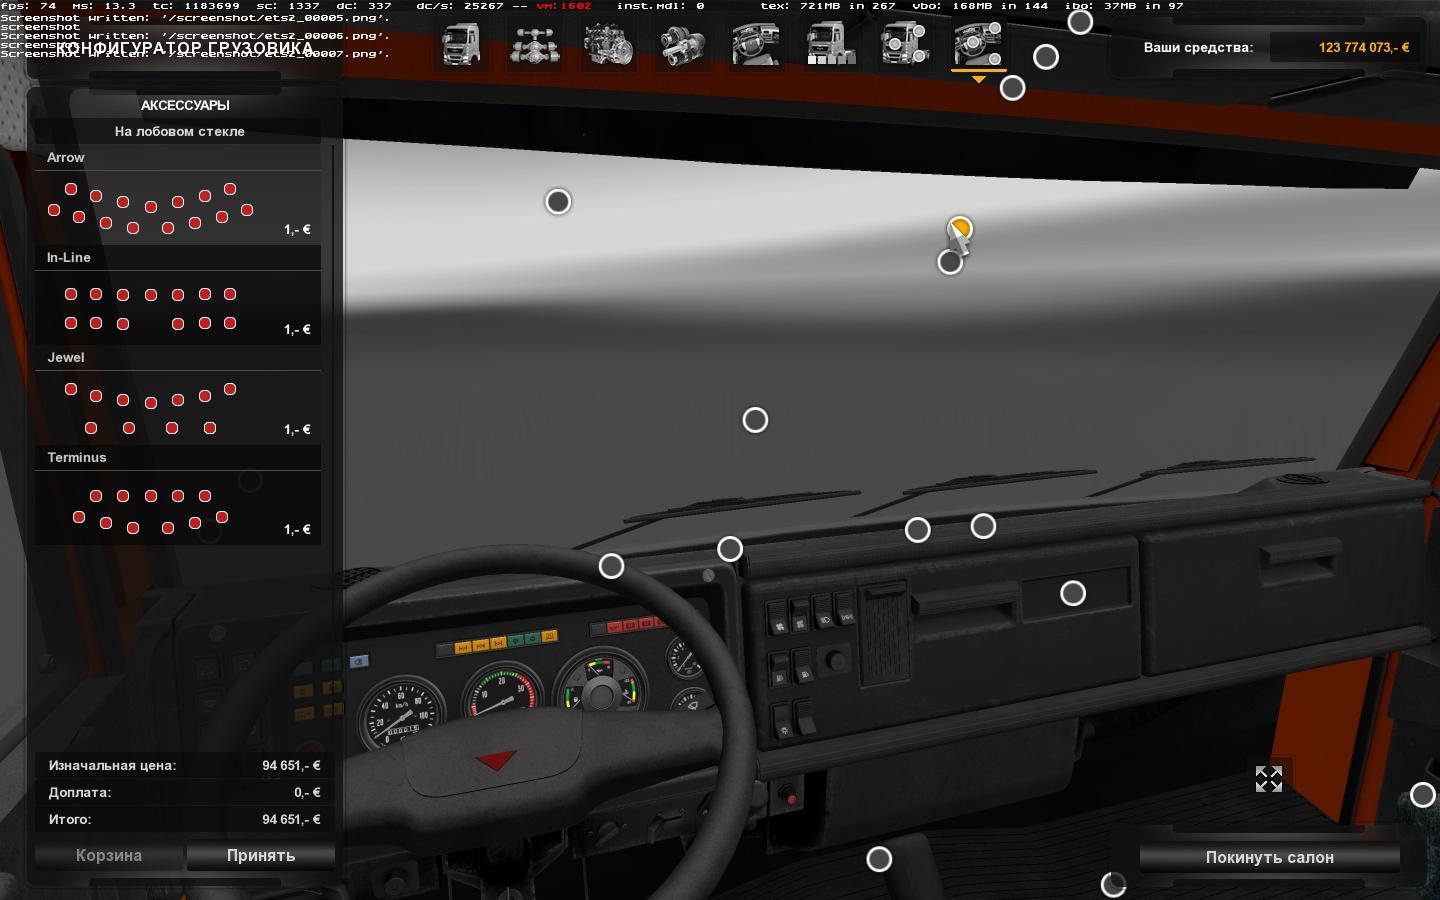The width and height of the screenshot is (1440, 900).
Task: Open the interior cabin style icon
Action: coord(757,45)
